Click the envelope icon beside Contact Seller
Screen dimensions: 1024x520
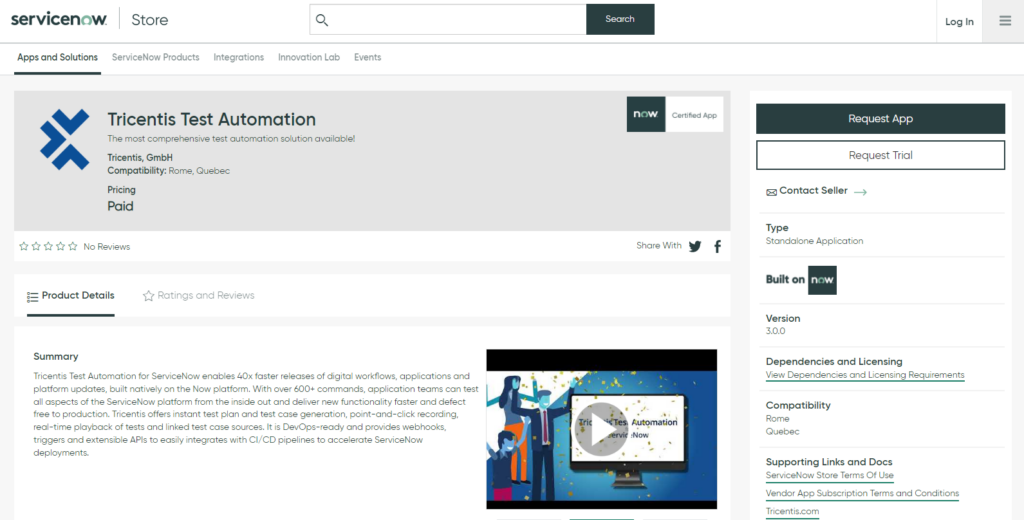coord(771,192)
